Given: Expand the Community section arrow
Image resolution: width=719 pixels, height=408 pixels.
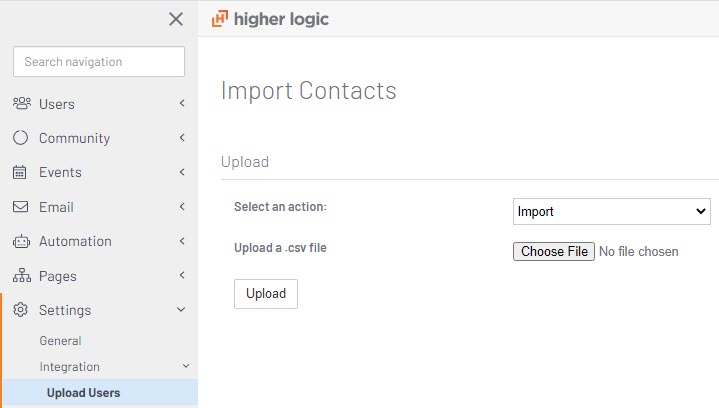Looking at the screenshot, I should tap(182, 138).
